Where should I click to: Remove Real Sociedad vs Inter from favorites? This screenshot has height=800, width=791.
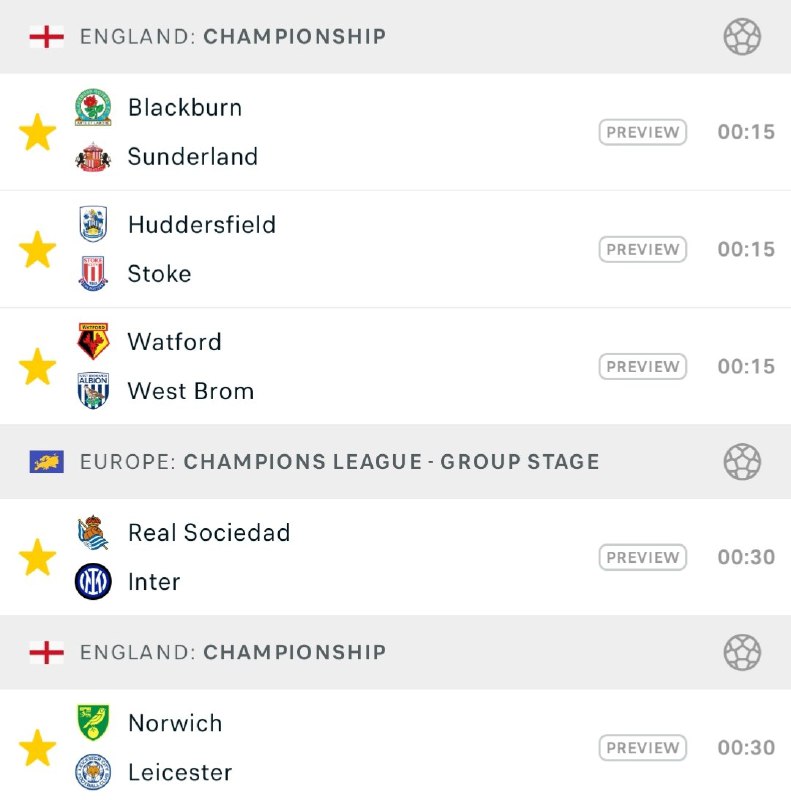[x=37, y=557]
